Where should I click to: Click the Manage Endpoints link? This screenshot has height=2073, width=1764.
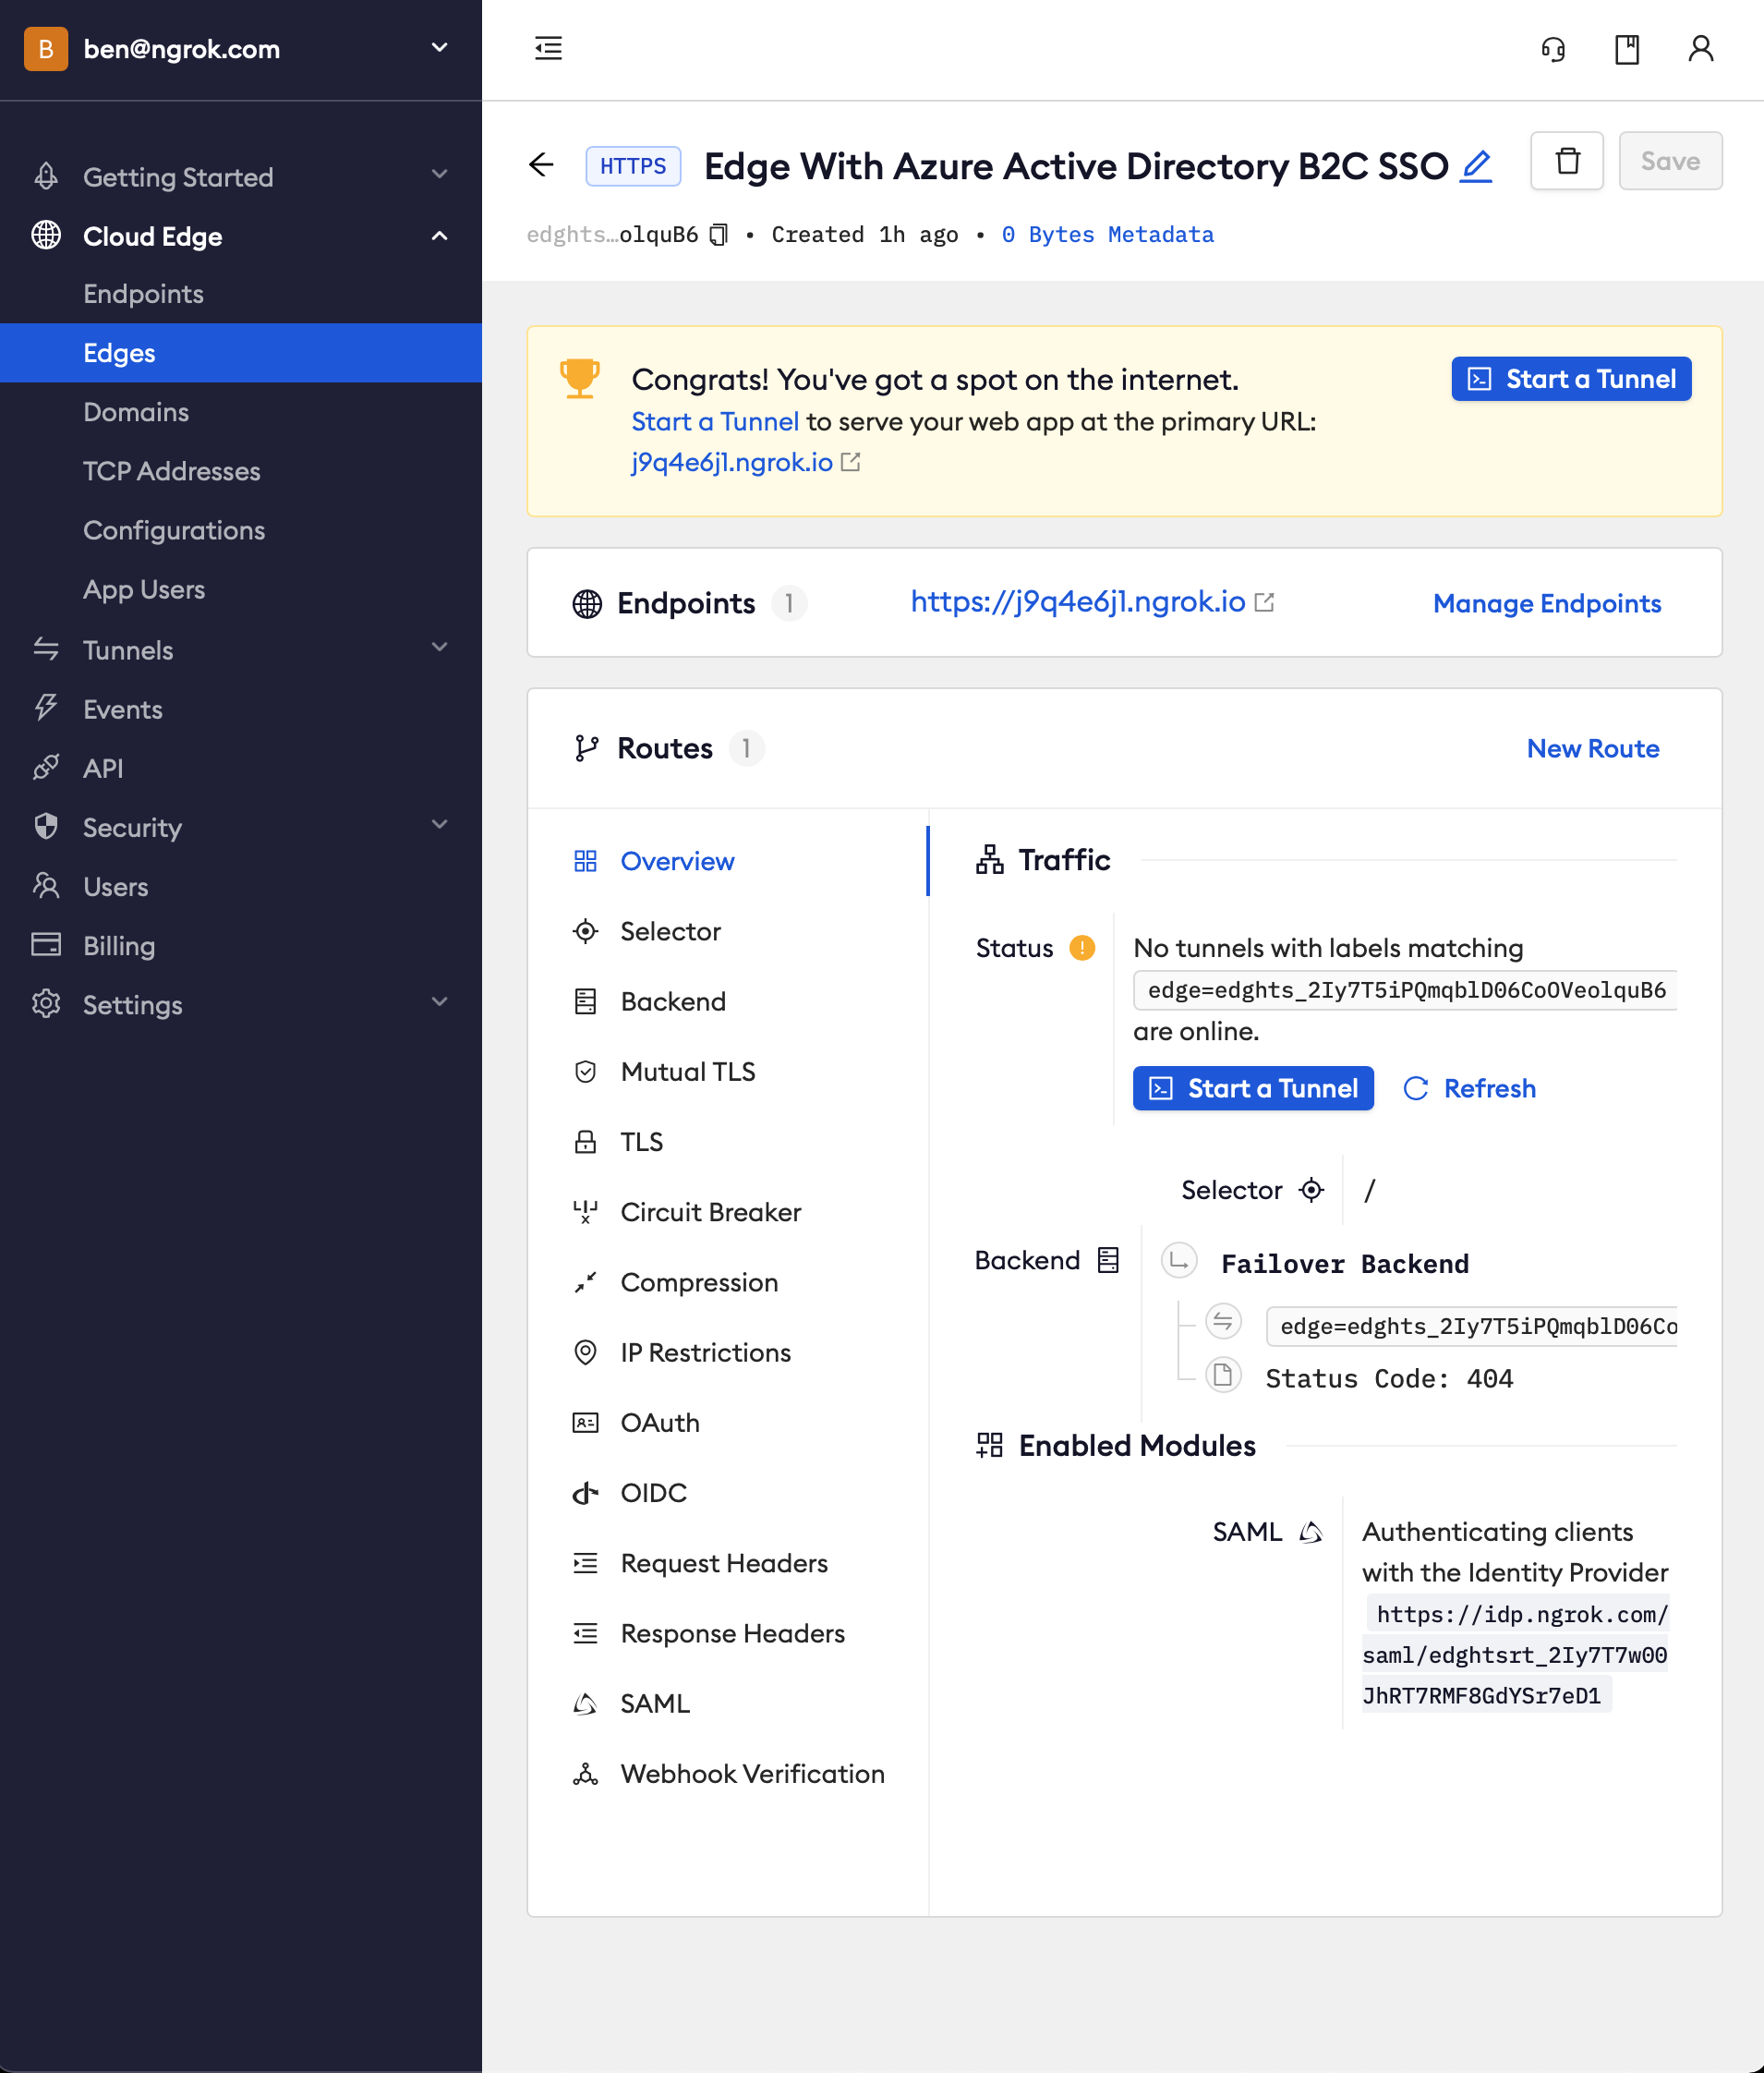tap(1547, 604)
